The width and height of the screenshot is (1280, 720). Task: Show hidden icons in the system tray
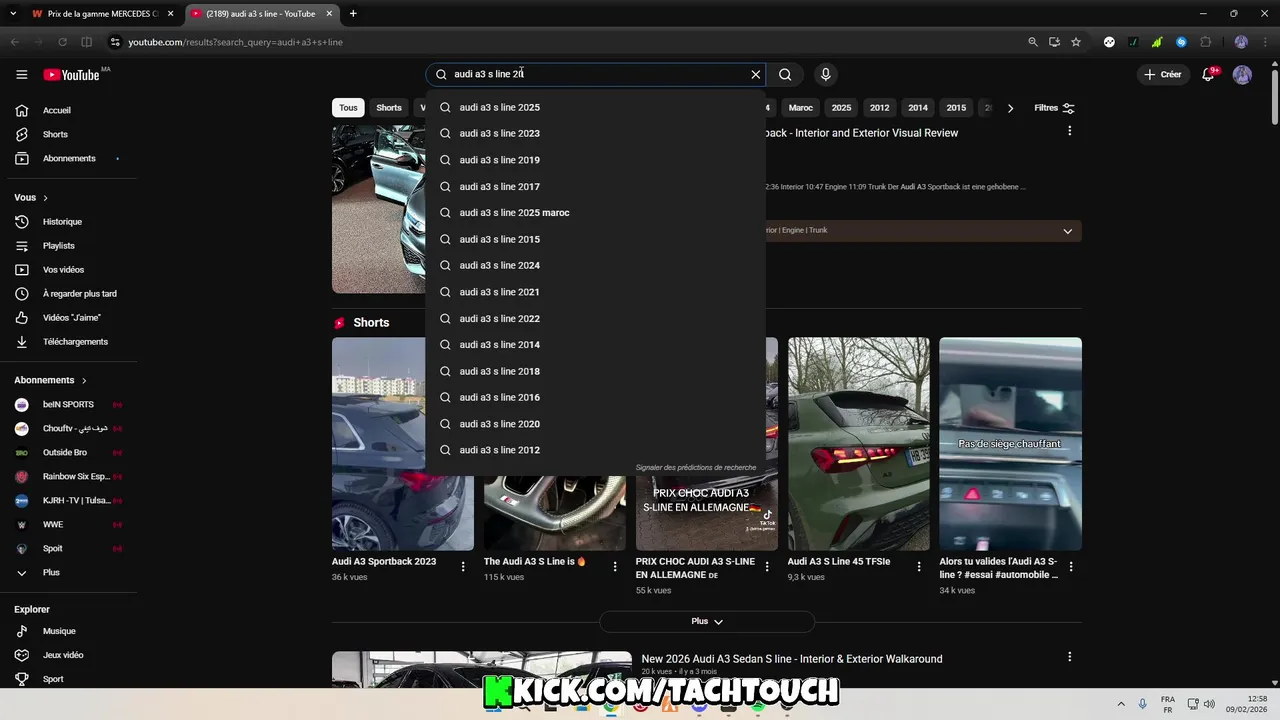(x=1120, y=704)
